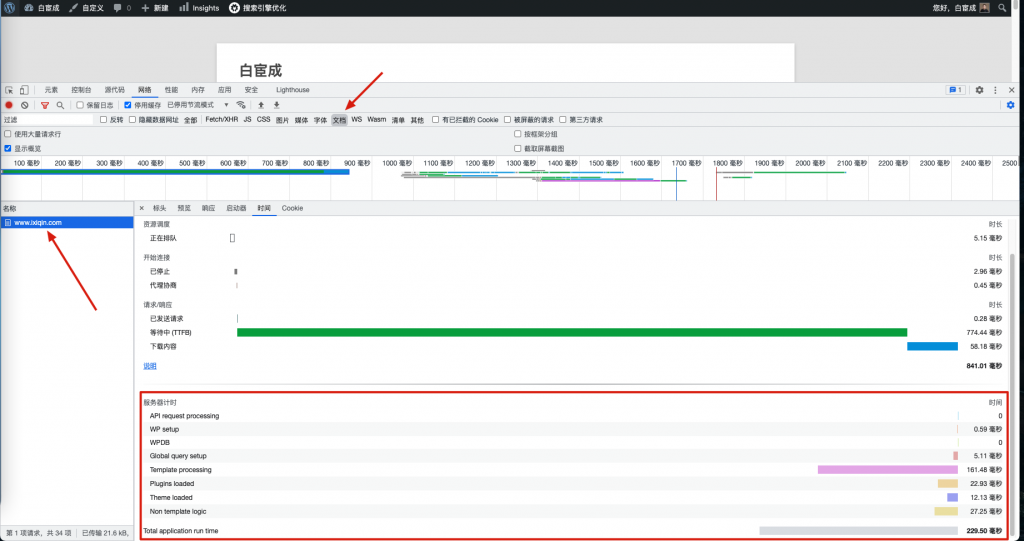1024x541 pixels.
Task: Click the 过滤 filter text field
Action: point(47,119)
